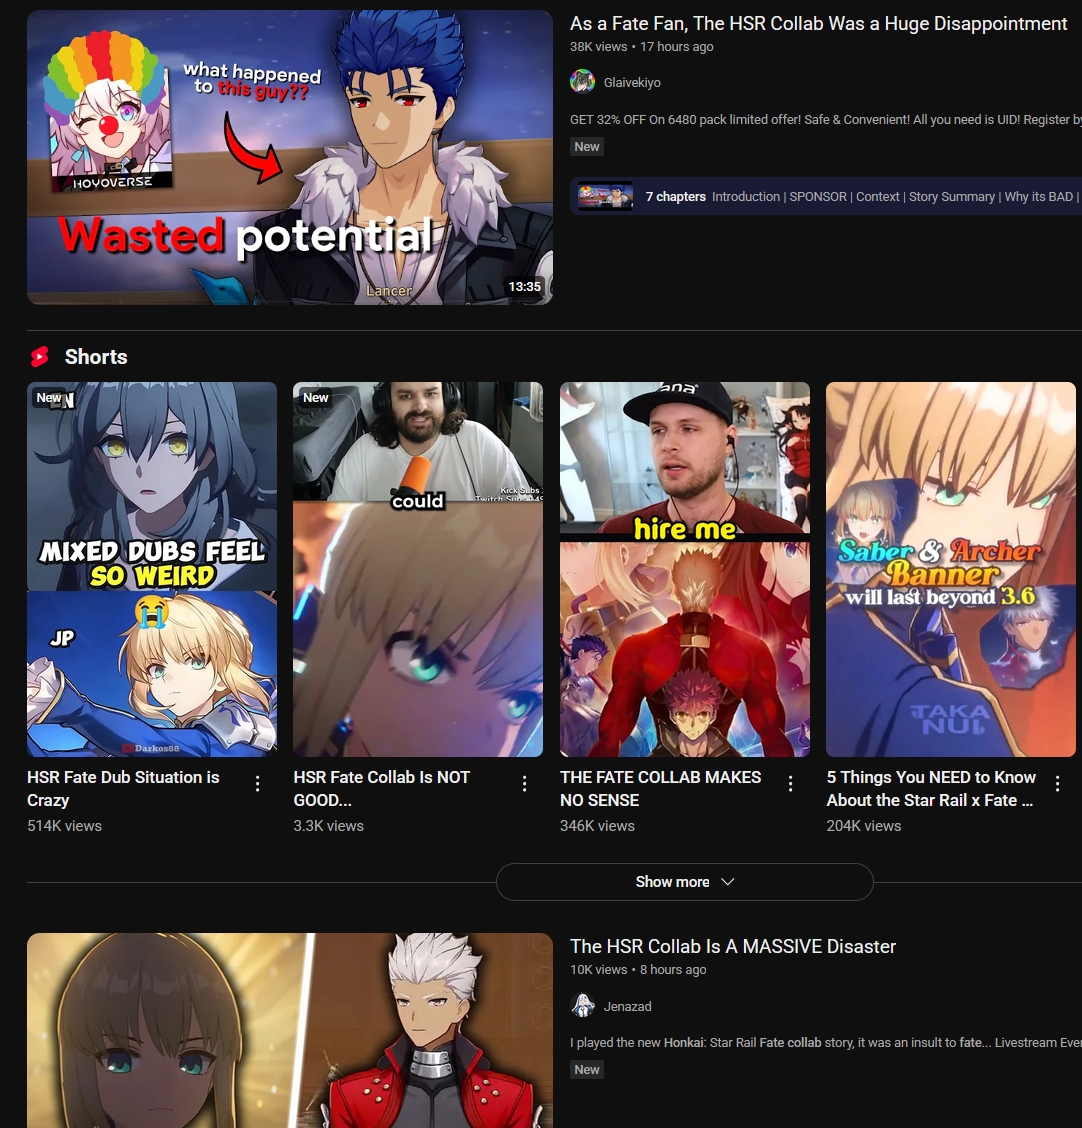Open the Saber & Archer Banner short thumbnail
Image resolution: width=1082 pixels, height=1128 pixels.
(950, 569)
